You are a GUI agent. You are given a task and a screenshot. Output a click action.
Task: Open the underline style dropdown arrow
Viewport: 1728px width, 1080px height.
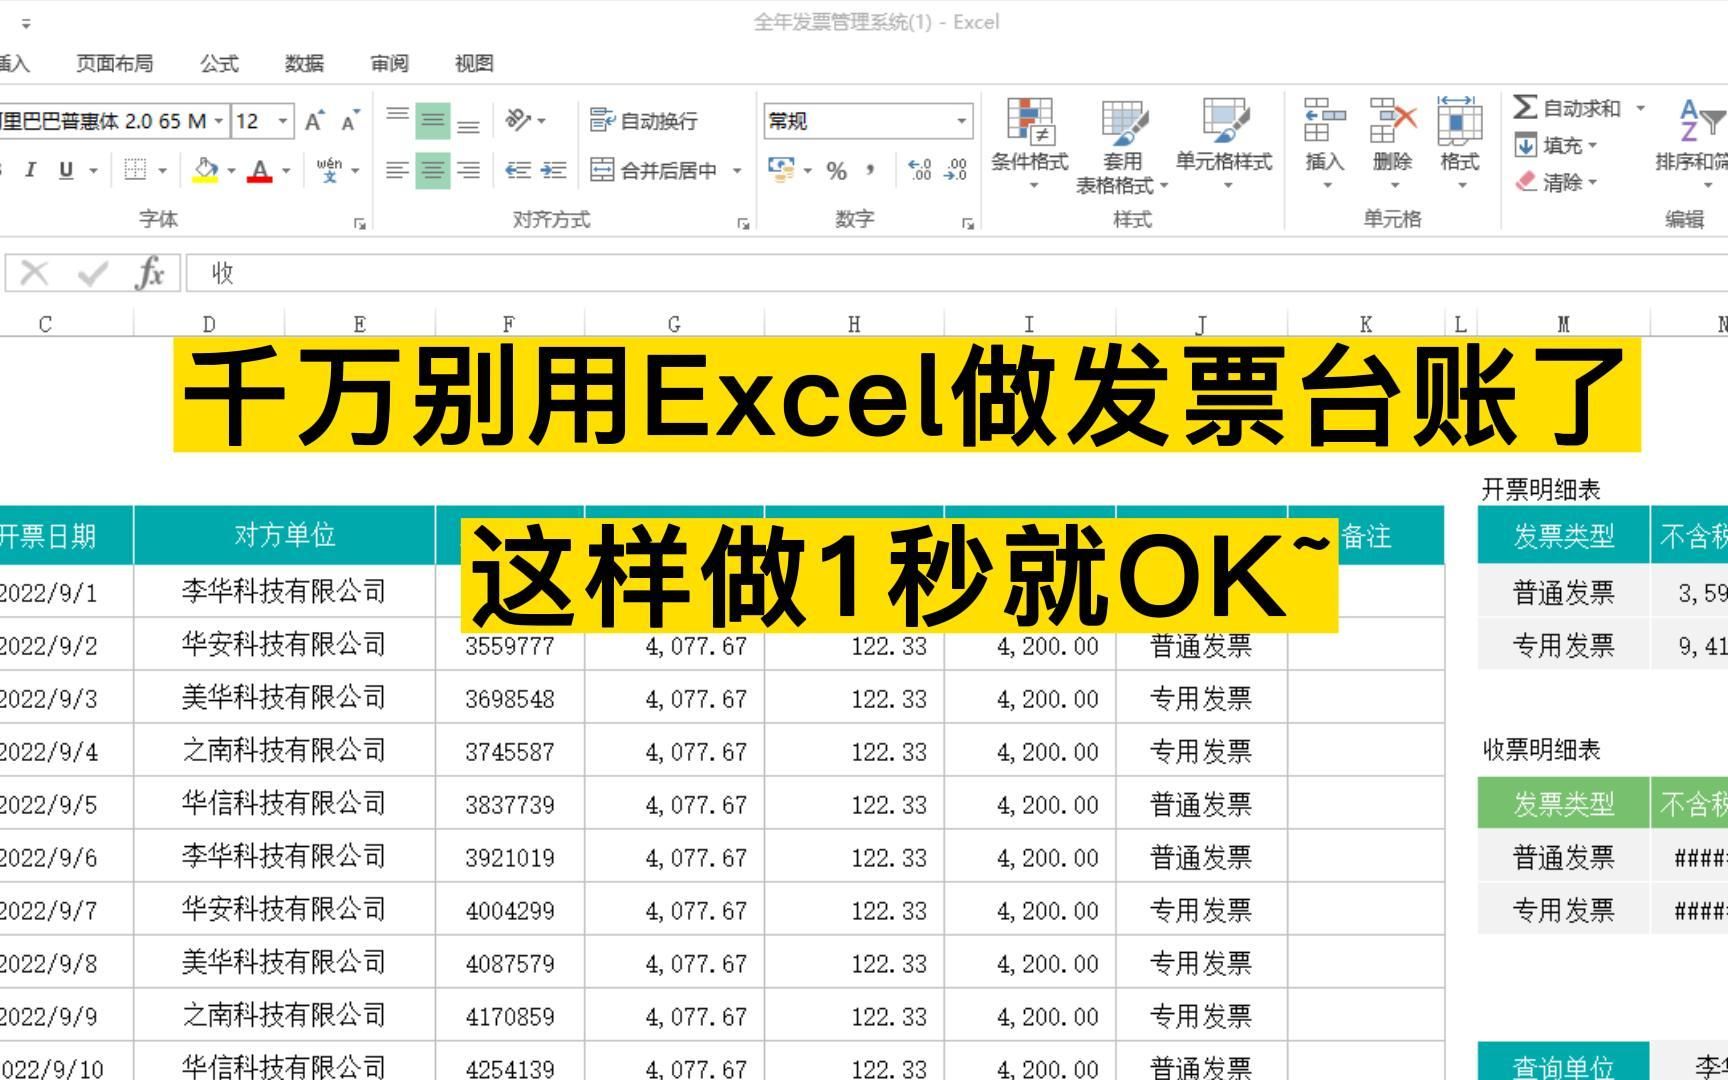[x=93, y=171]
